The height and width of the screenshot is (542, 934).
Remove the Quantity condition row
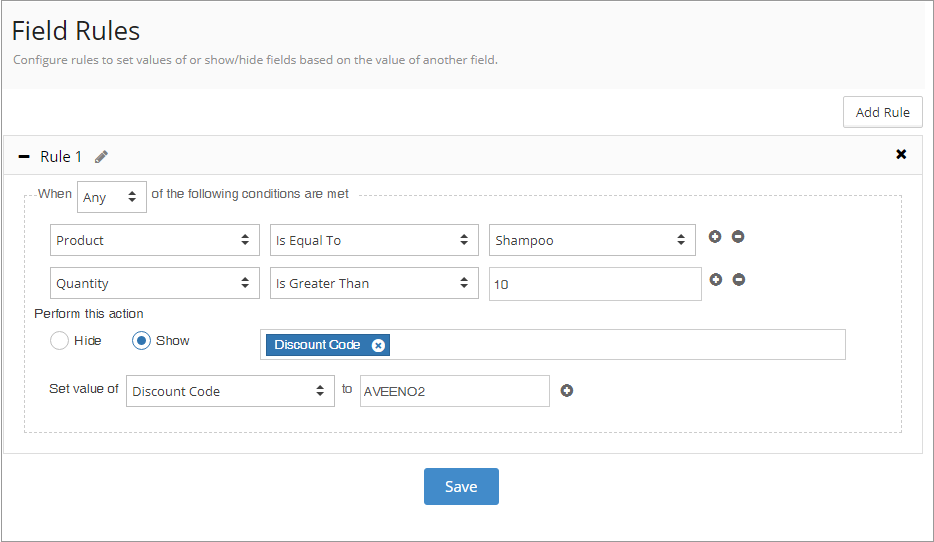(x=738, y=280)
